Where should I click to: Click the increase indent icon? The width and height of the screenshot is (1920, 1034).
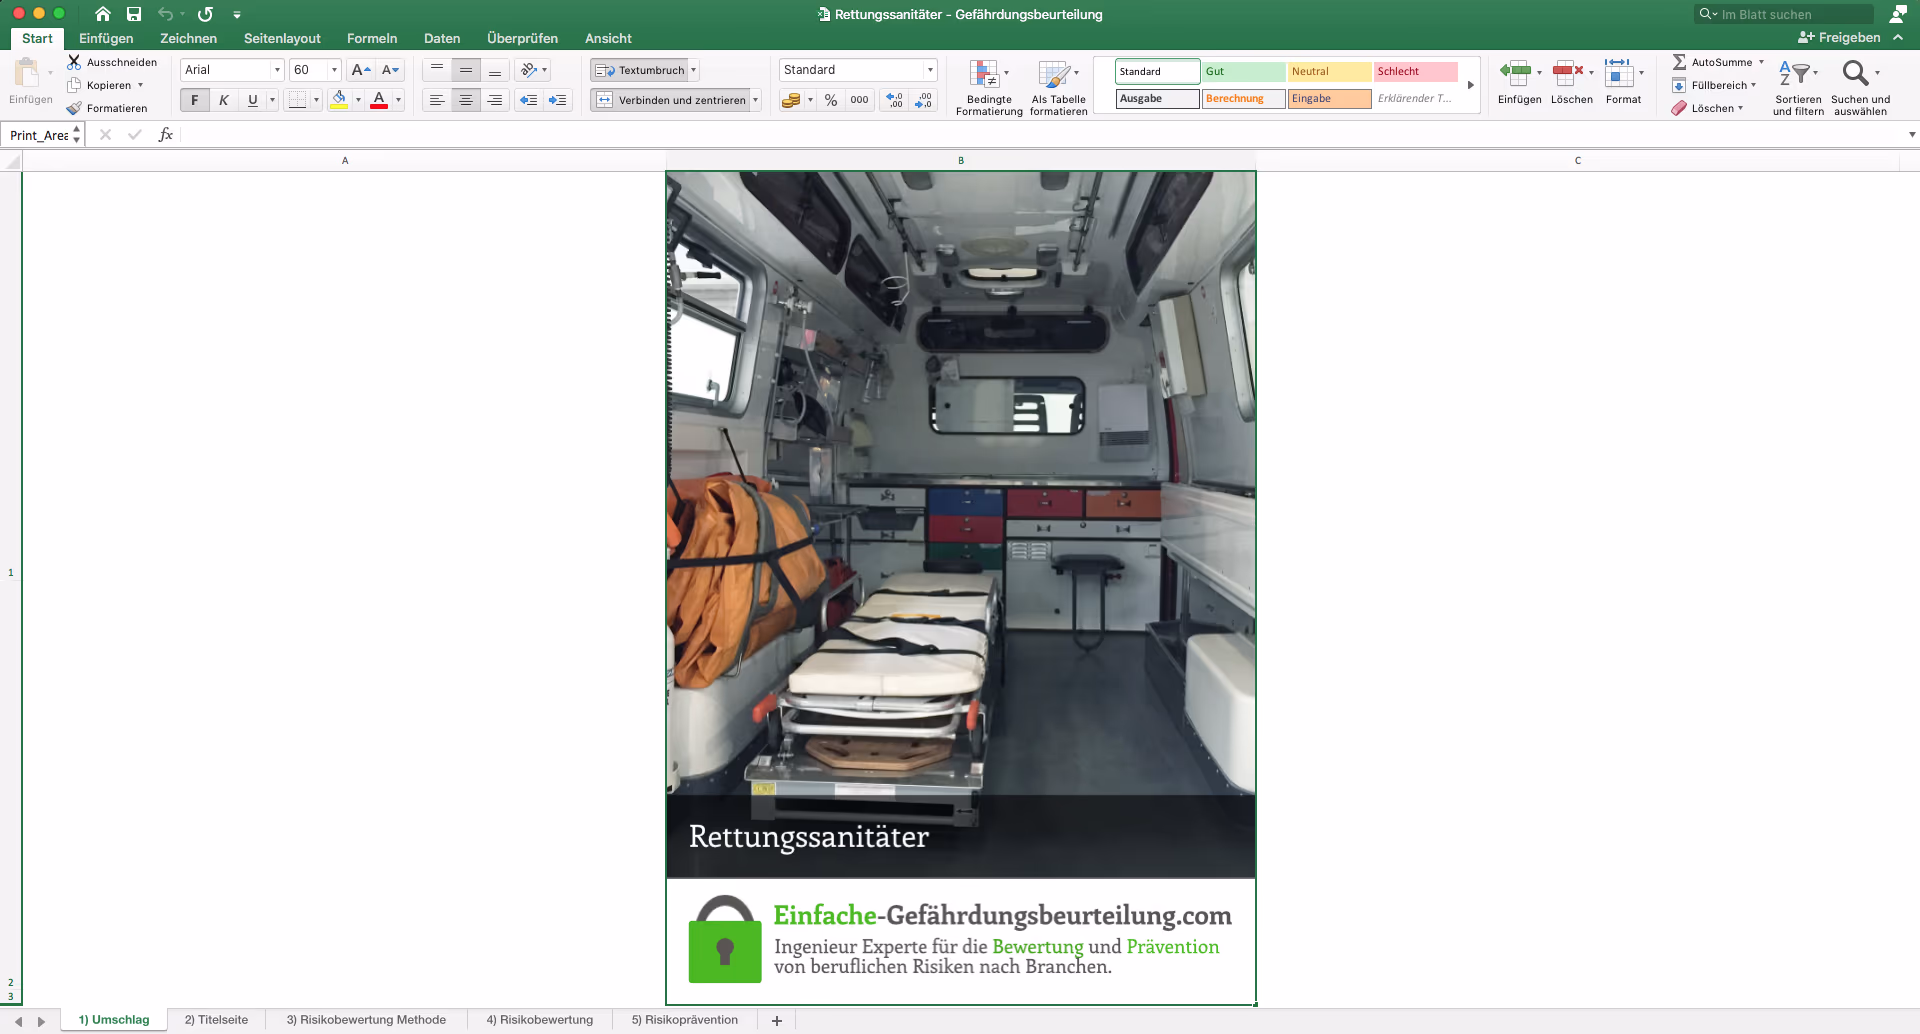(x=557, y=100)
